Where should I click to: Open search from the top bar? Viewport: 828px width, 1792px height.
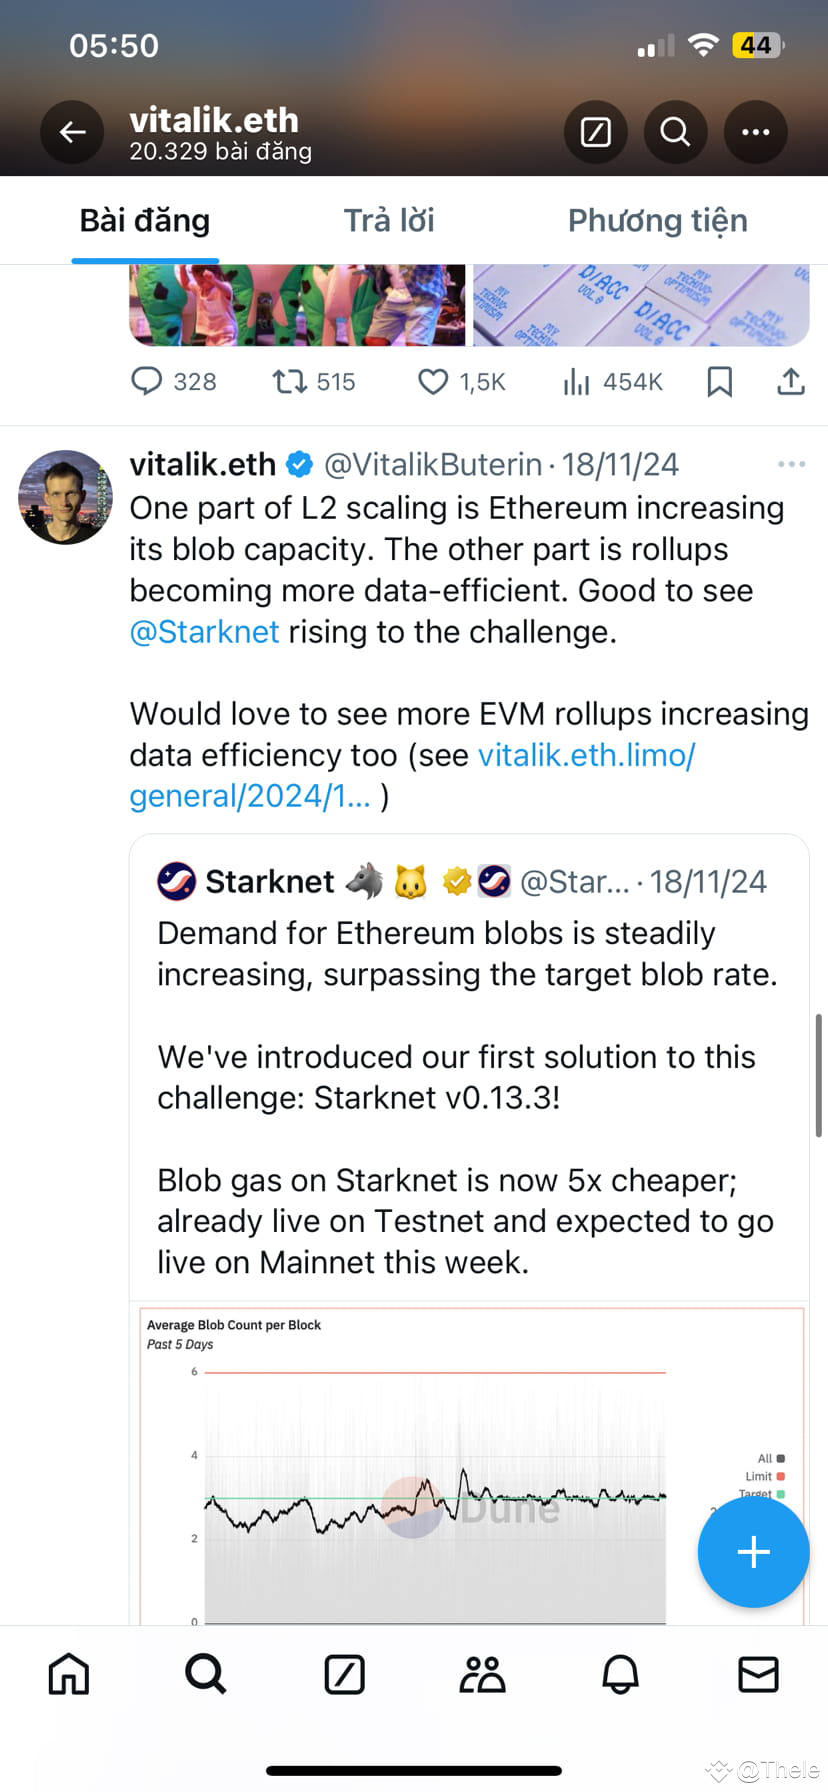[x=675, y=132]
